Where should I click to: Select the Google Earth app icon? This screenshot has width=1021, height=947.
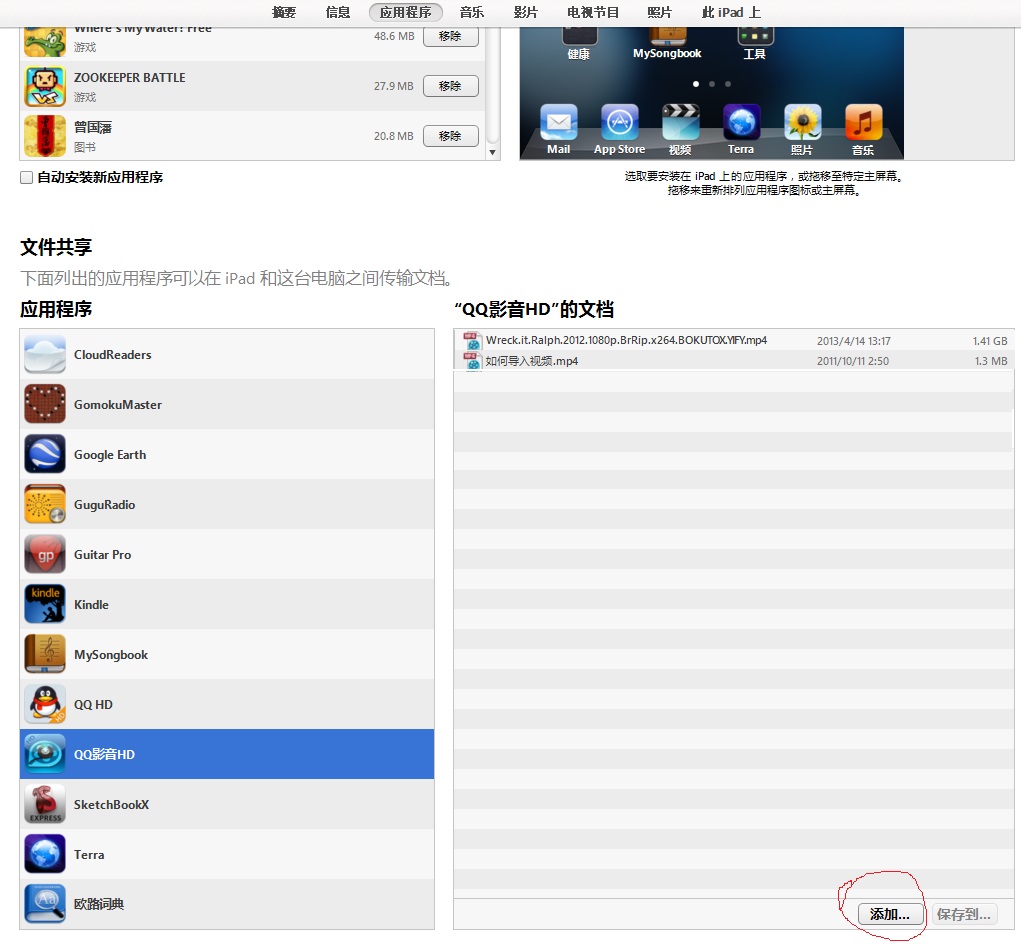45,454
